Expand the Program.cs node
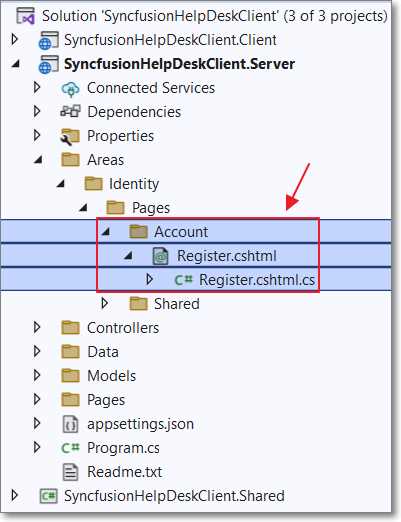Image resolution: width=401 pixels, height=522 pixels. (37, 447)
